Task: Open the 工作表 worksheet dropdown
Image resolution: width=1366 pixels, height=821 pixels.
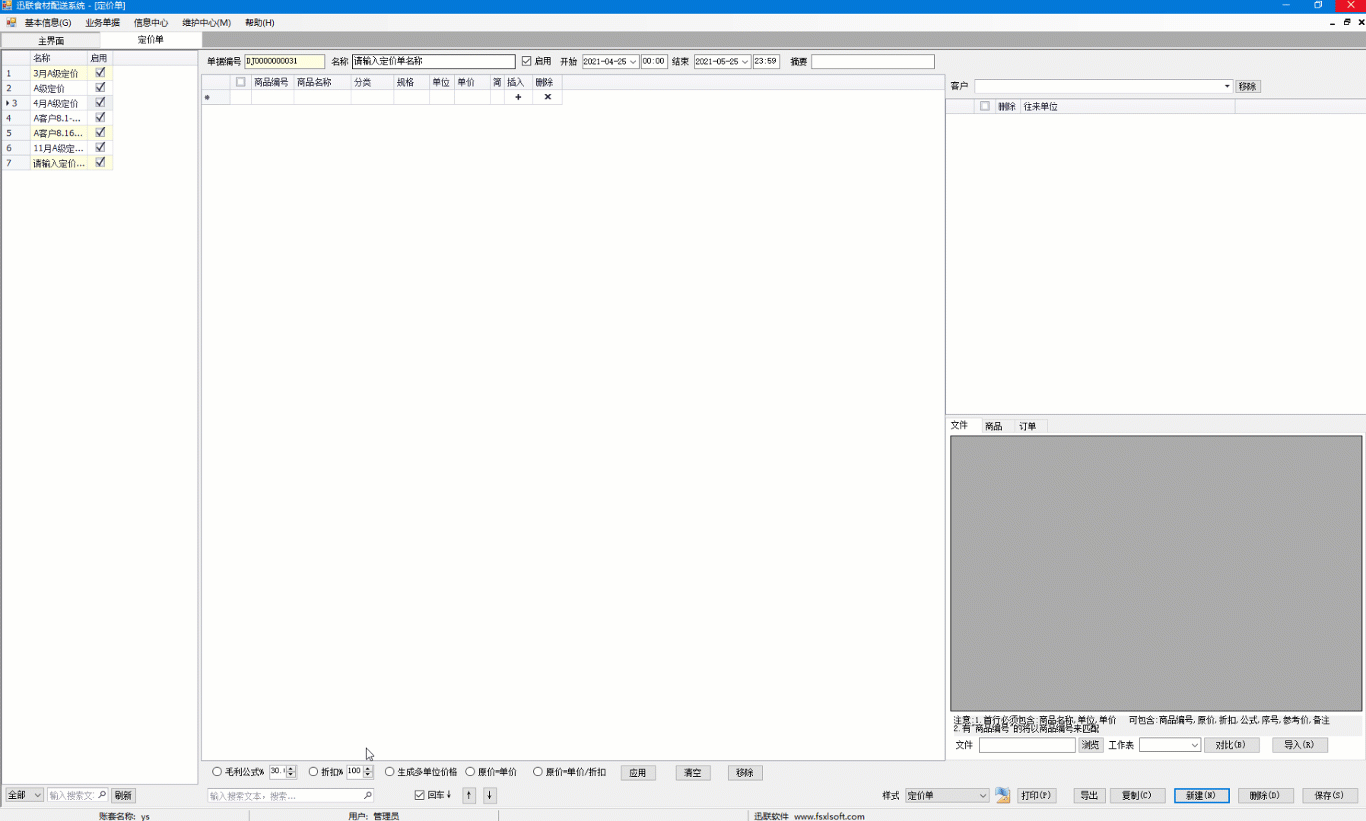Action: [x=1194, y=745]
